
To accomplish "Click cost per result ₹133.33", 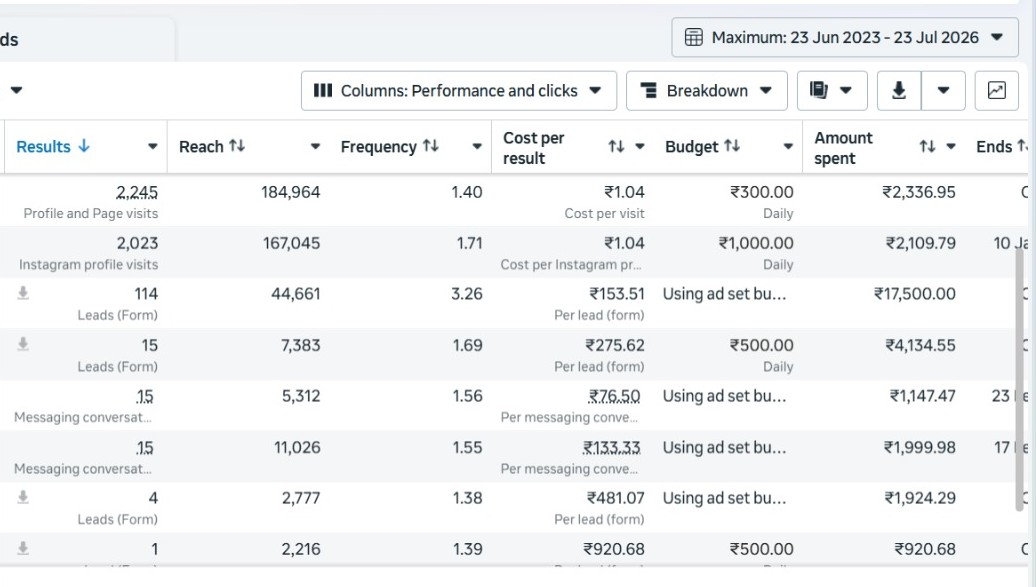I will click(612, 448).
